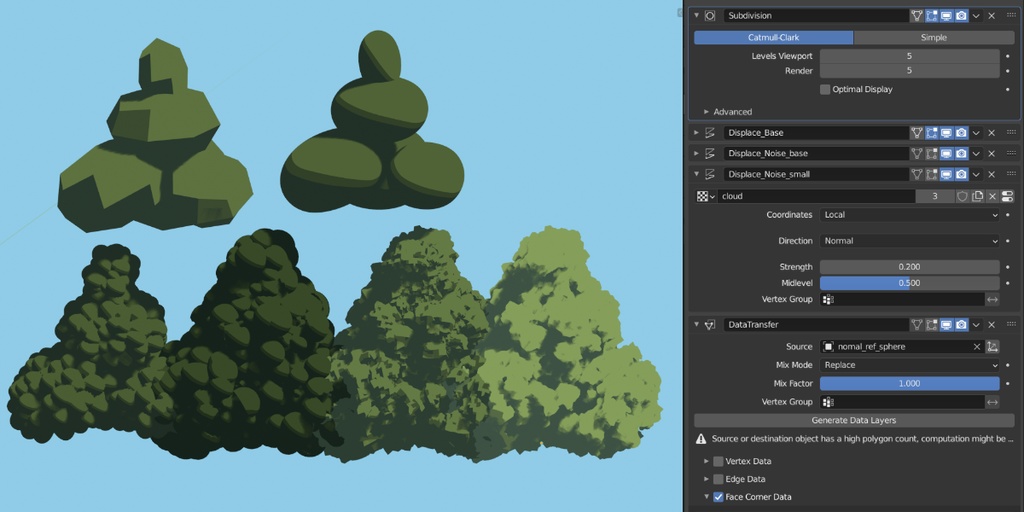This screenshot has height=512, width=1024.
Task: Toggle Object Transform icon beside Source
Action: (x=993, y=347)
